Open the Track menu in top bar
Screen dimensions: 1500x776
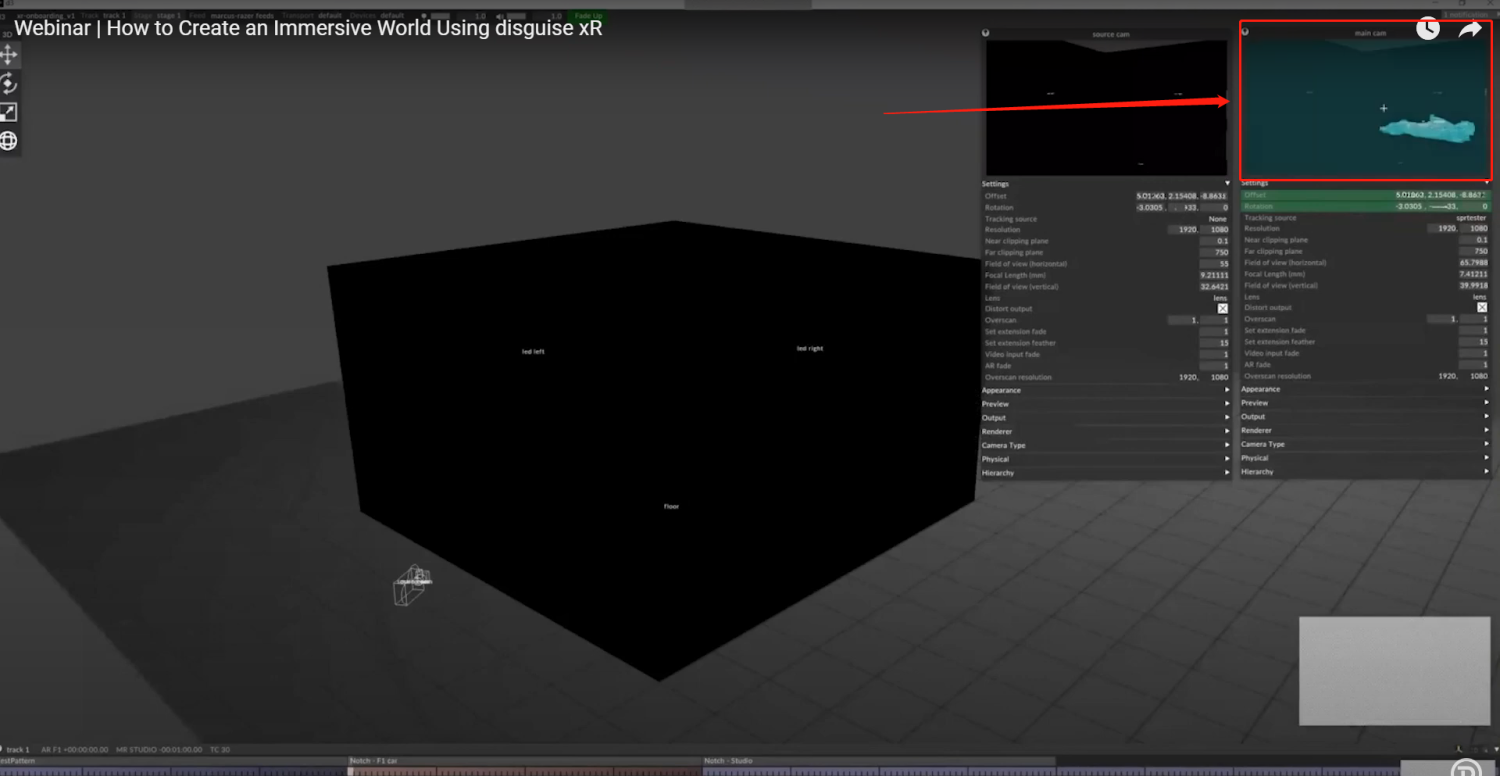(103, 16)
